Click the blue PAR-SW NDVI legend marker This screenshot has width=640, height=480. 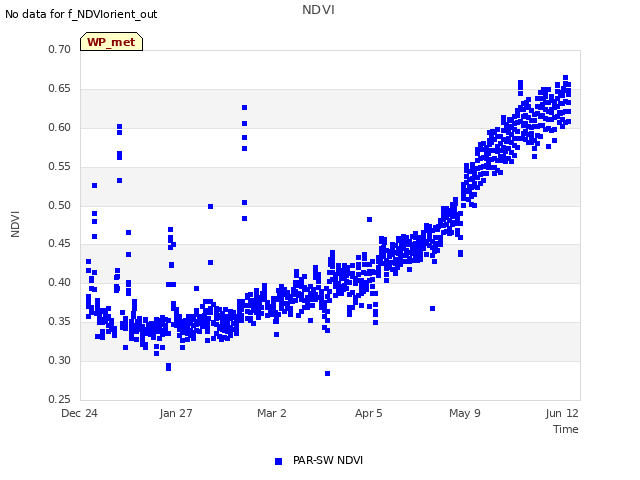(278, 461)
